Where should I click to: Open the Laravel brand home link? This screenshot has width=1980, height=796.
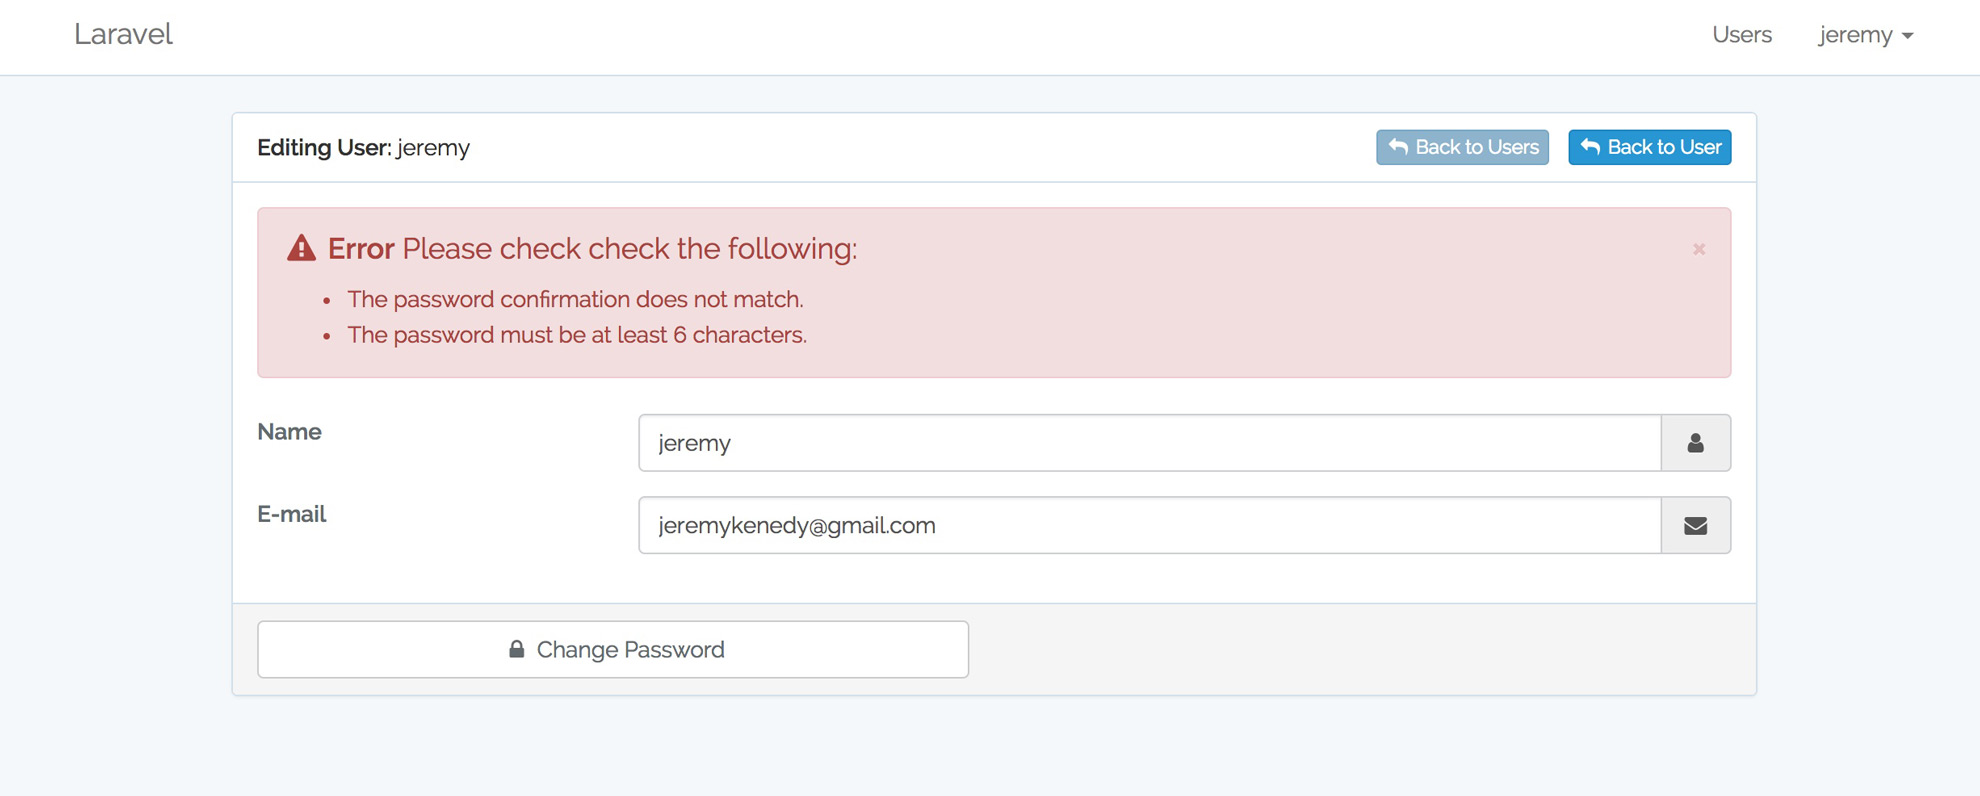coord(123,34)
